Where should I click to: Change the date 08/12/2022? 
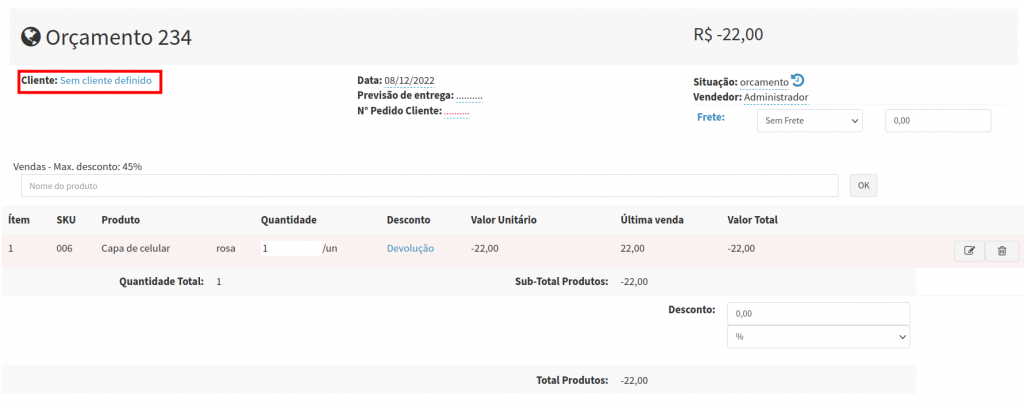409,80
